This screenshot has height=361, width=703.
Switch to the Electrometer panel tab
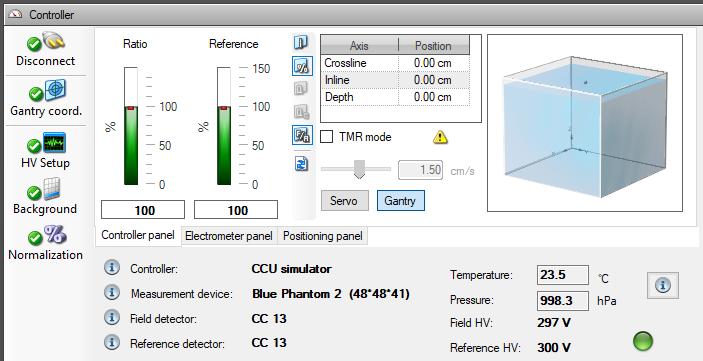(x=229, y=236)
